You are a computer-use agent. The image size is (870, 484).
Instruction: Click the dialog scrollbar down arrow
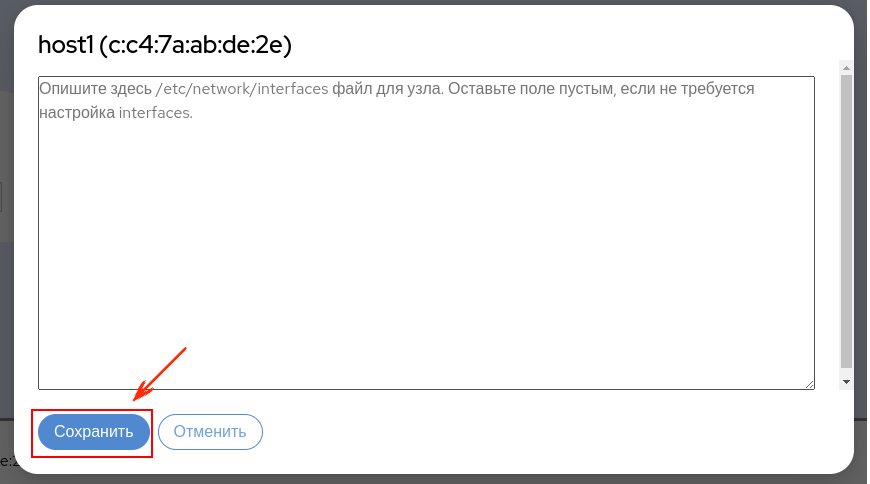click(x=846, y=382)
